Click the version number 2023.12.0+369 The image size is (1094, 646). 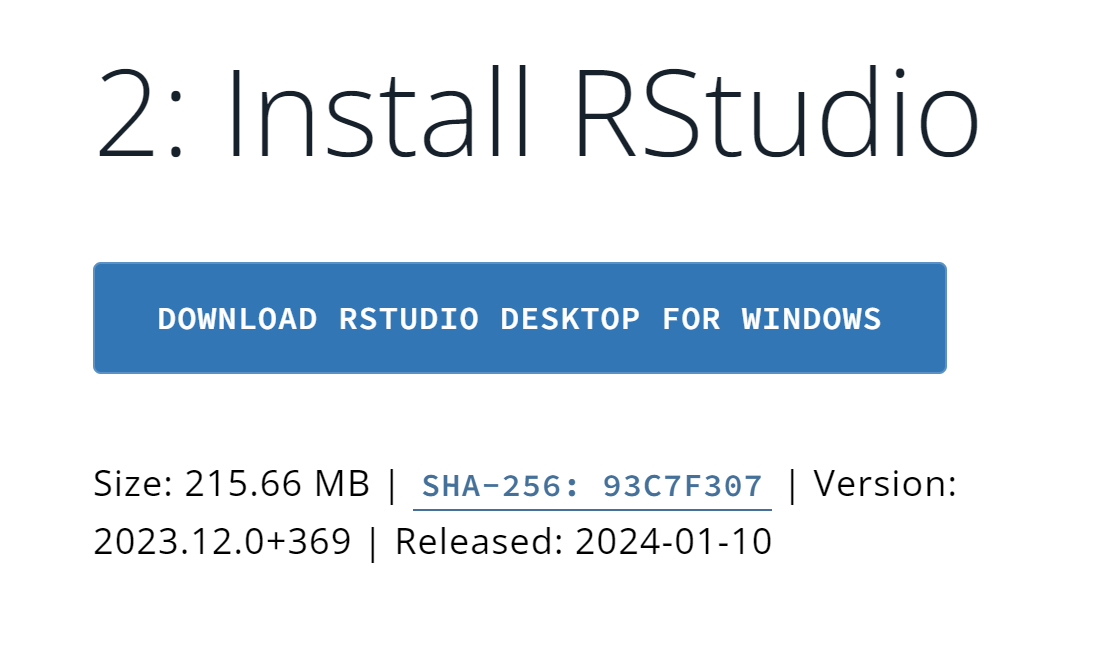coord(222,542)
